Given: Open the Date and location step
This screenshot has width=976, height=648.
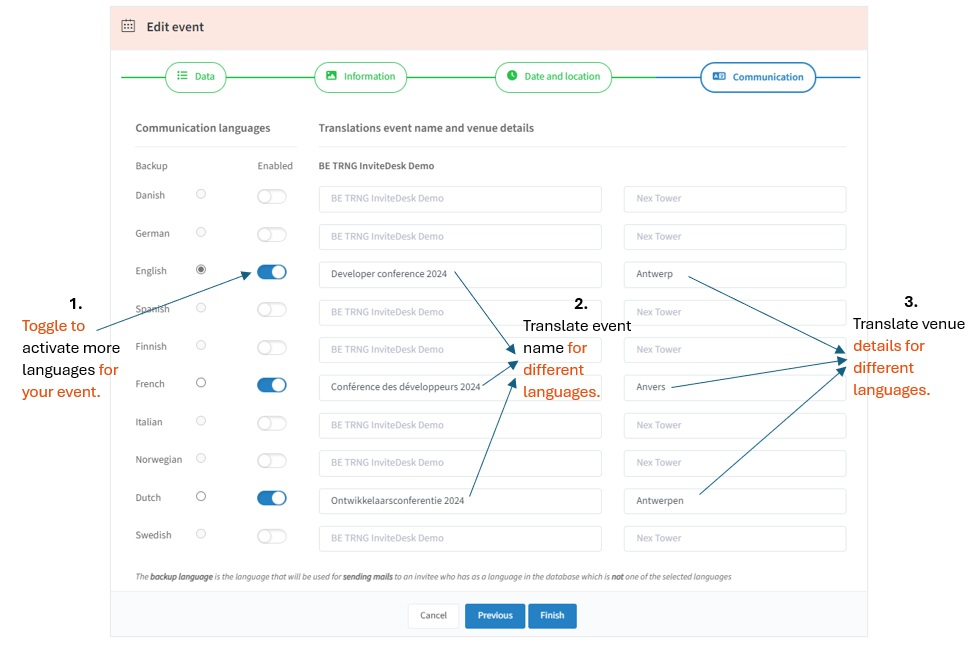Looking at the screenshot, I should (x=553, y=77).
